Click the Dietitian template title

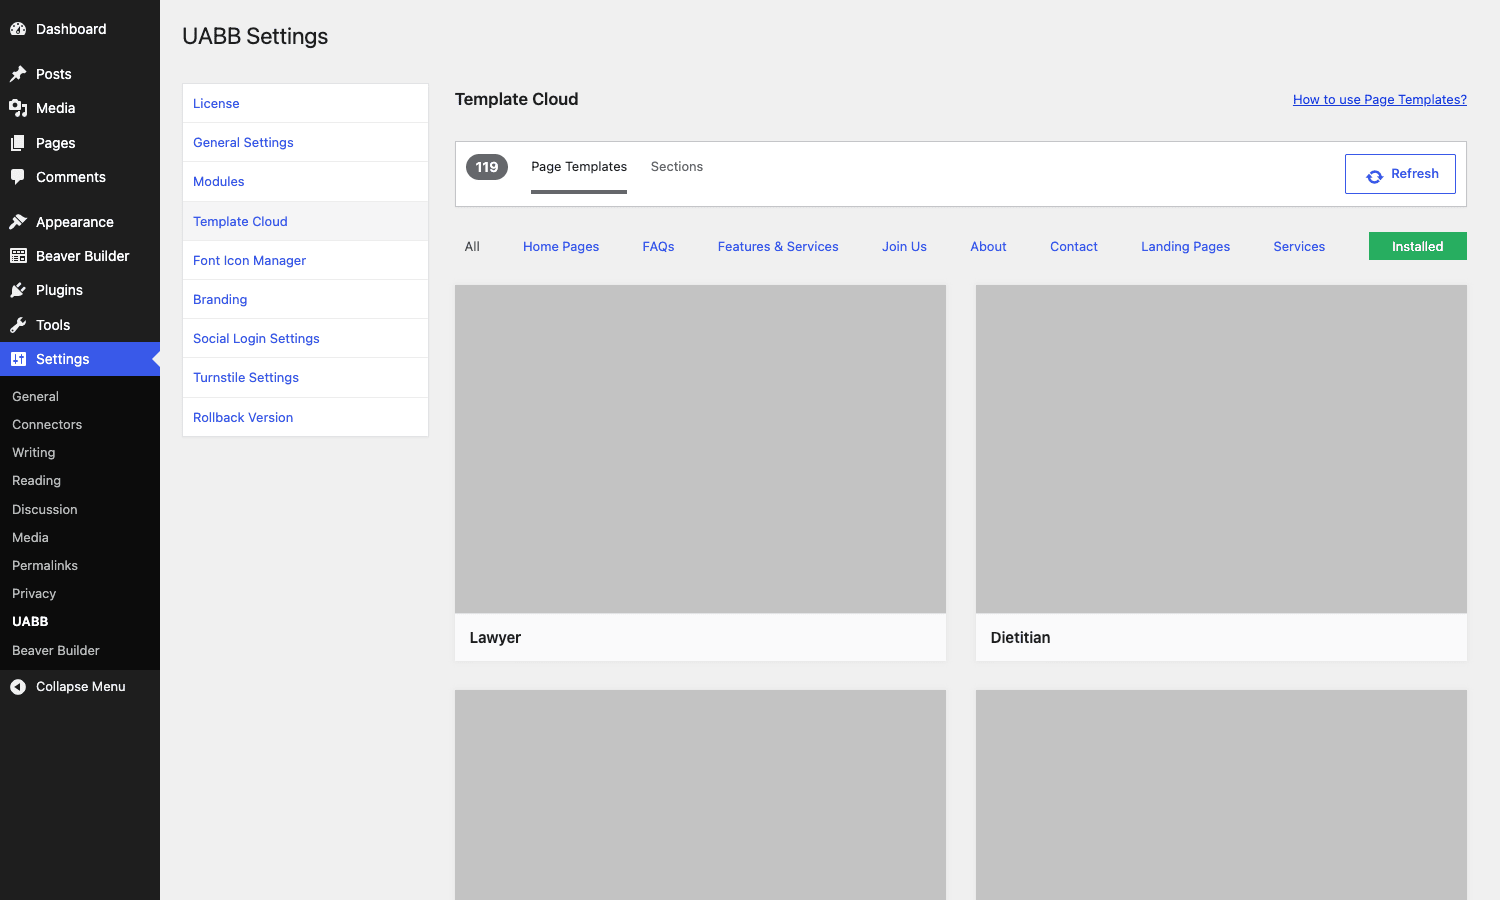point(1020,638)
